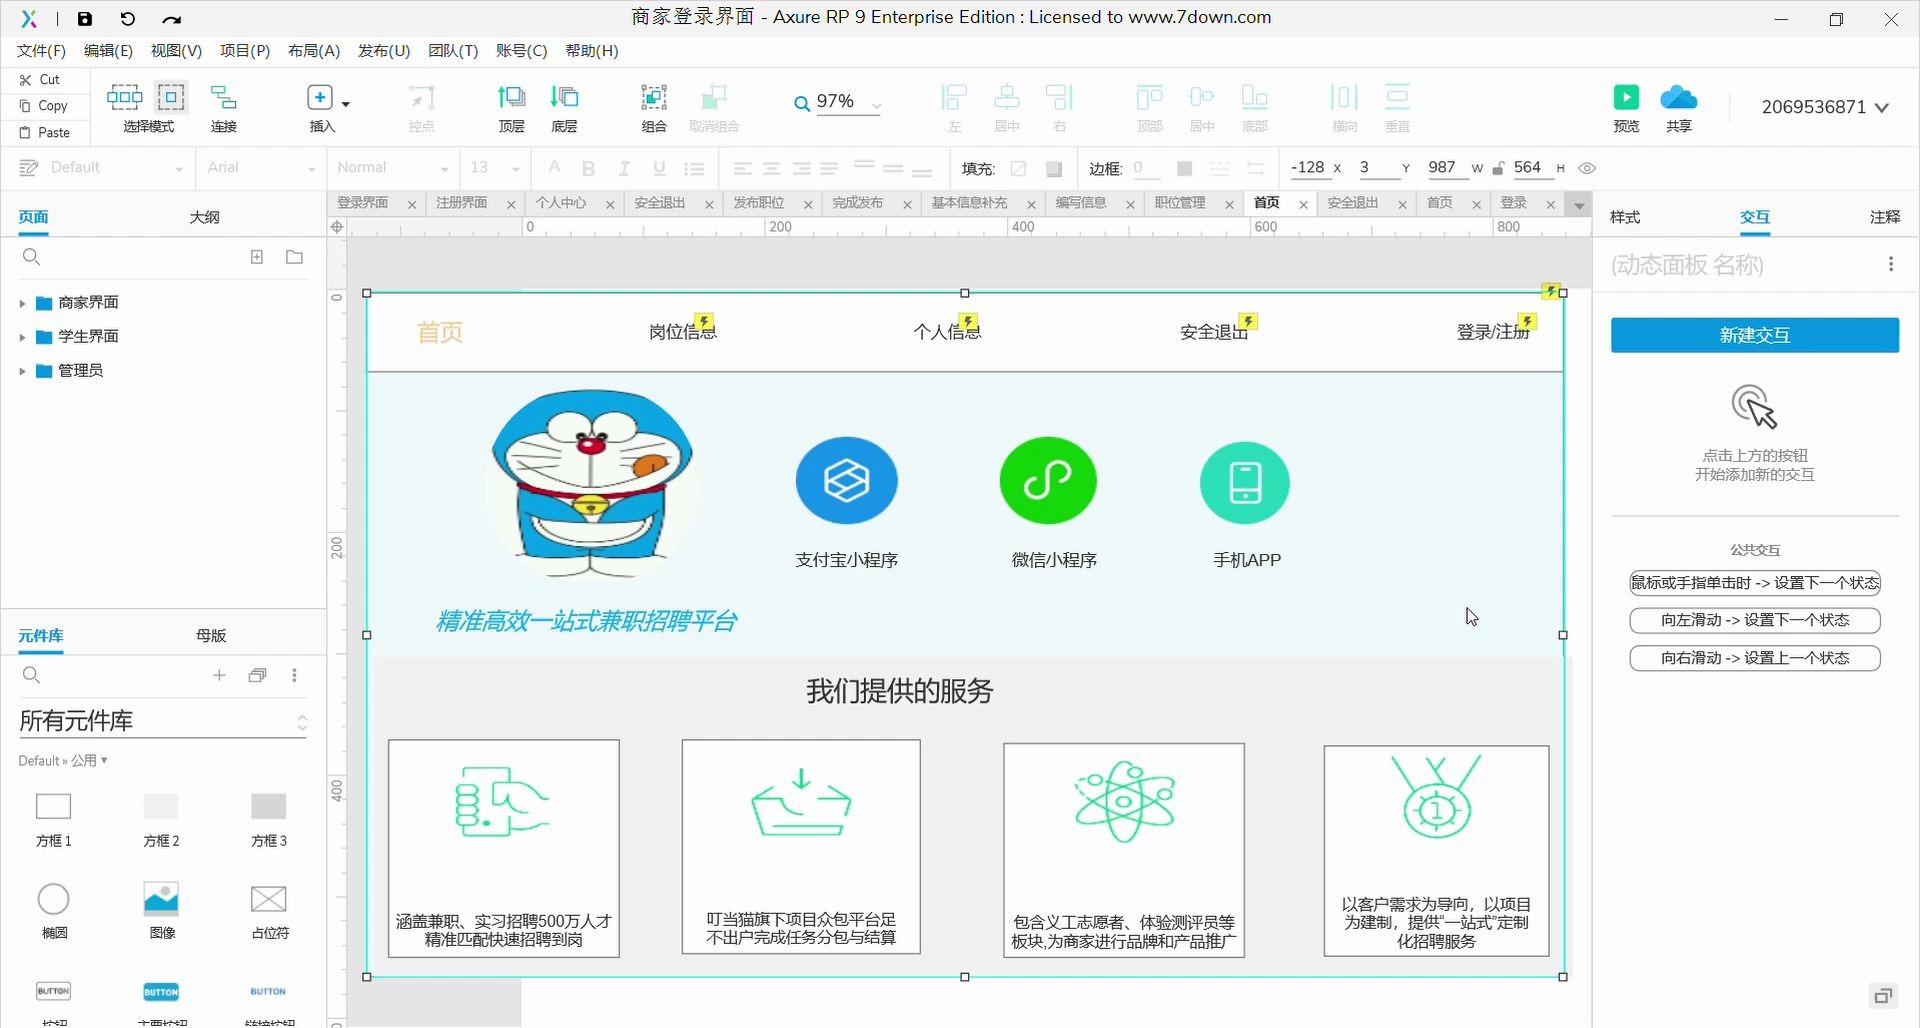Image resolution: width=1920 pixels, height=1028 pixels.
Task: Toggle underline formatting
Action: 659,168
